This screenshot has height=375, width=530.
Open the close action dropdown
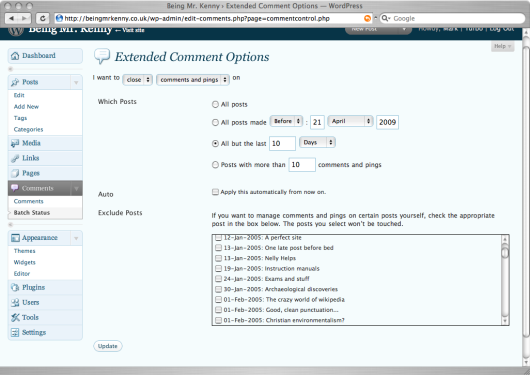[138, 80]
